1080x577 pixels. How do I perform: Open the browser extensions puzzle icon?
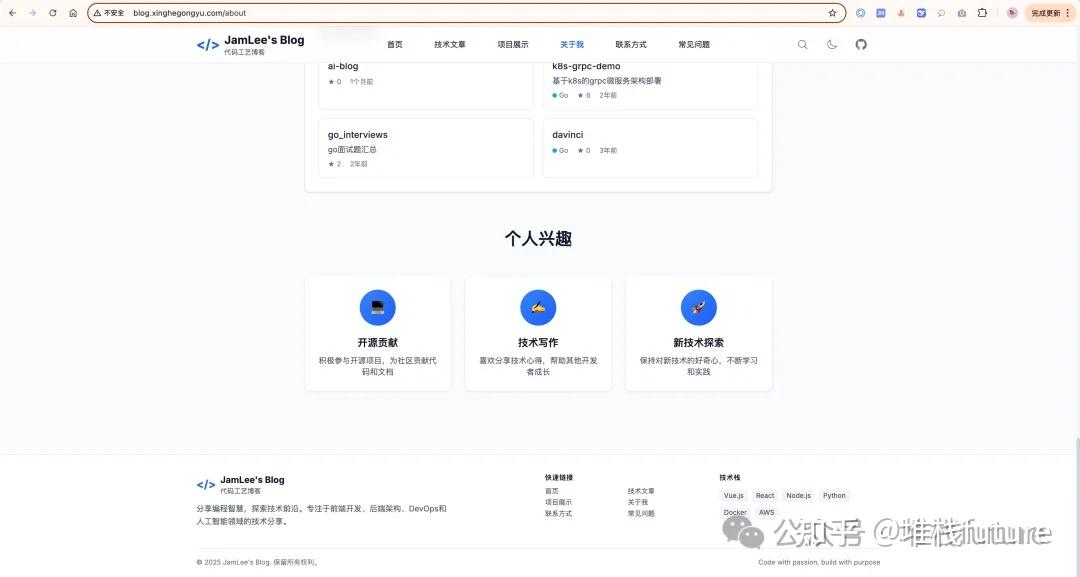click(x=982, y=13)
